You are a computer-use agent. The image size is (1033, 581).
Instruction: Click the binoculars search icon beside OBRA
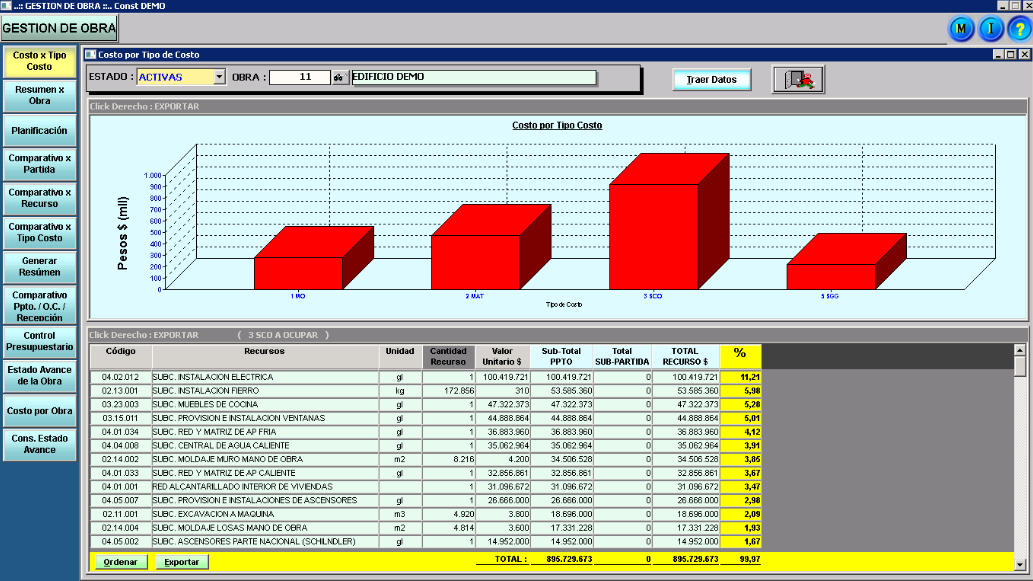click(339, 77)
